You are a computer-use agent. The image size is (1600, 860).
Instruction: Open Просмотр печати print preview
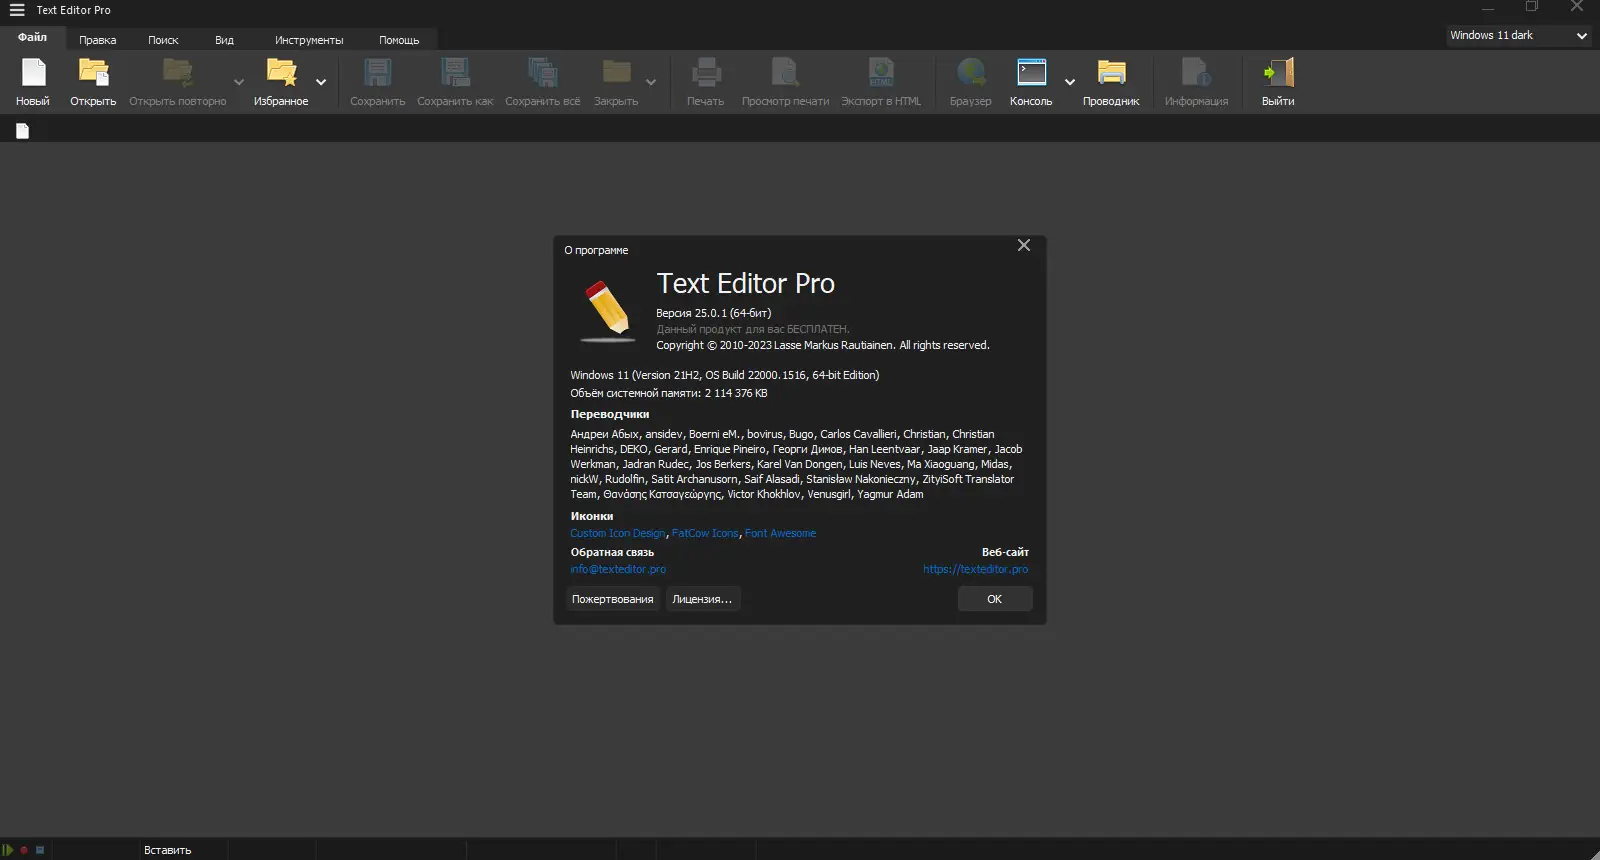click(x=785, y=73)
